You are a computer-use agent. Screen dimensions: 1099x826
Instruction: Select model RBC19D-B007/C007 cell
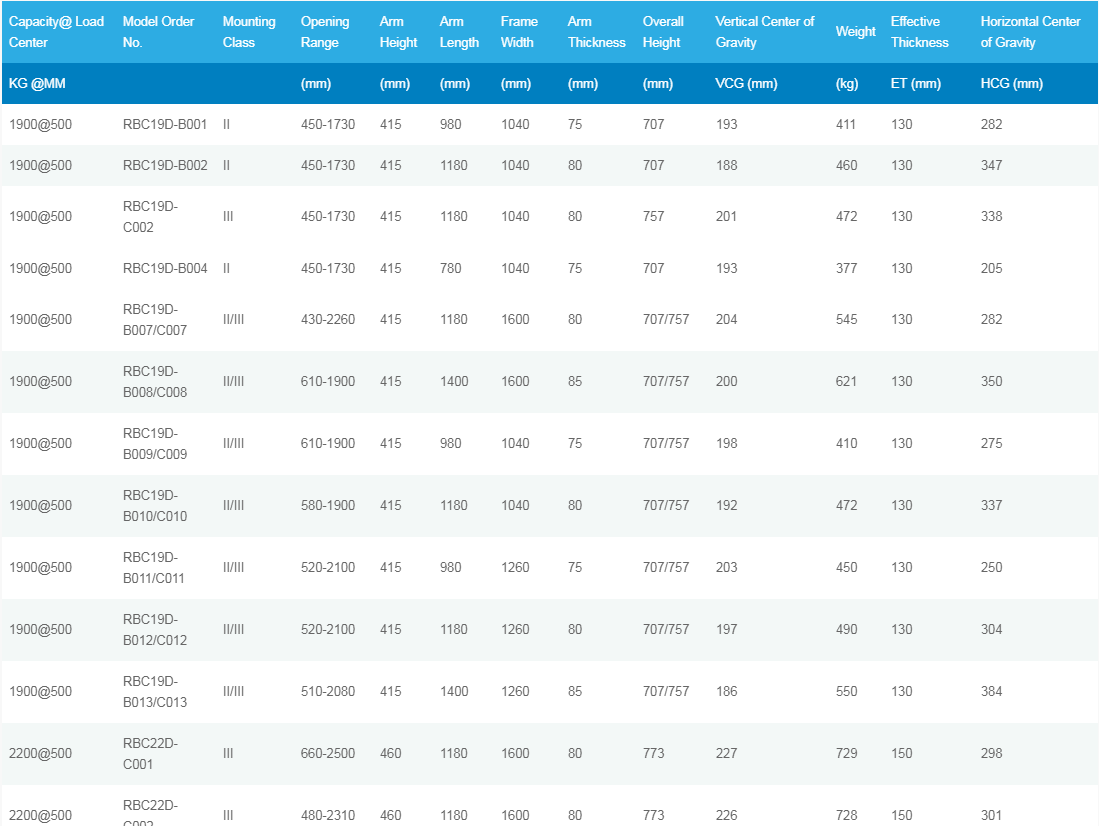click(x=155, y=320)
